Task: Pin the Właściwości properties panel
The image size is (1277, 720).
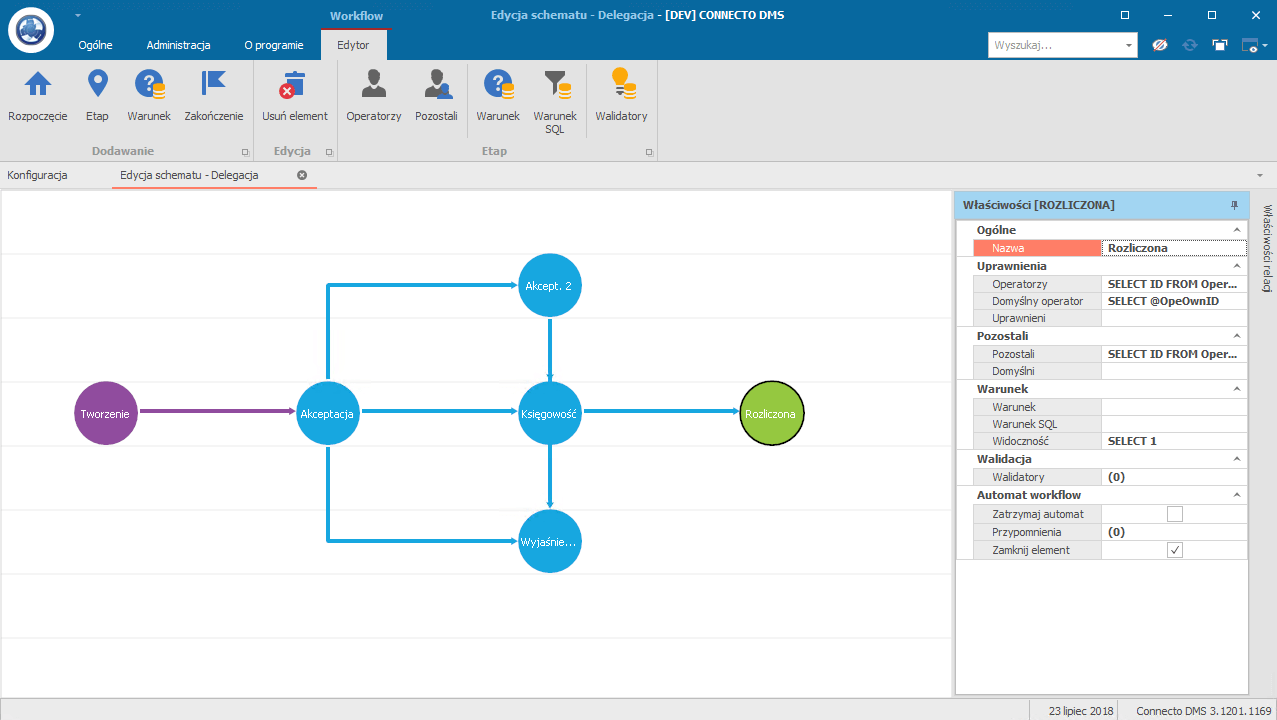Action: coord(1234,205)
